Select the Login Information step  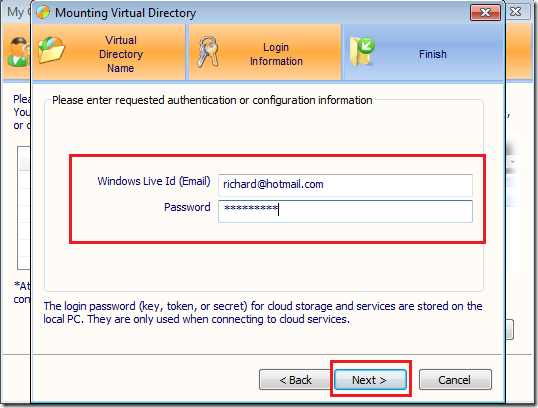[265, 52]
